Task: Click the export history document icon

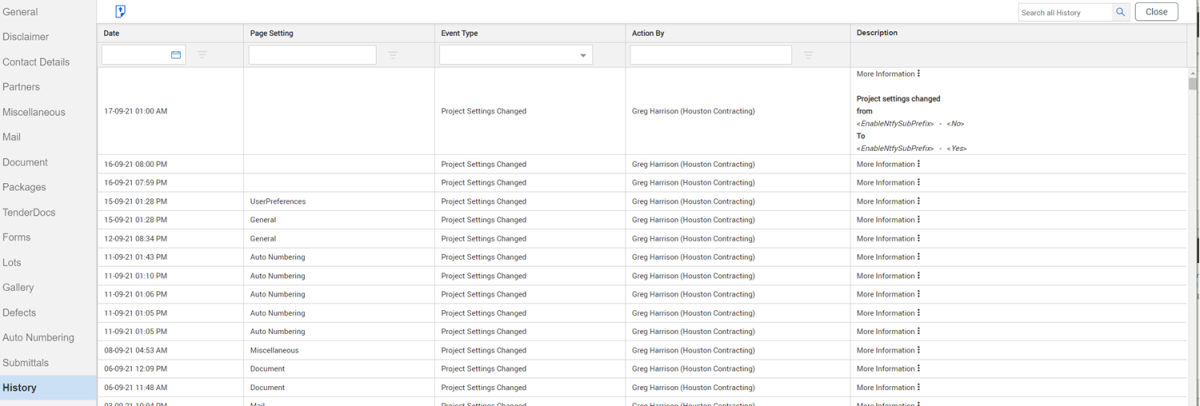Action: tap(120, 12)
